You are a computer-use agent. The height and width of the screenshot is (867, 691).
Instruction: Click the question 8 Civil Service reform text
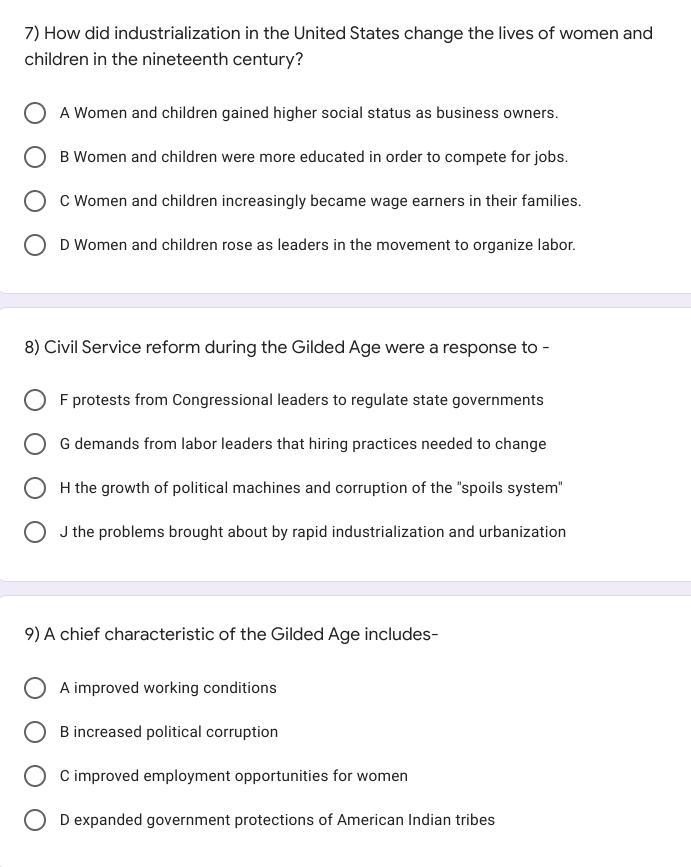pos(287,347)
